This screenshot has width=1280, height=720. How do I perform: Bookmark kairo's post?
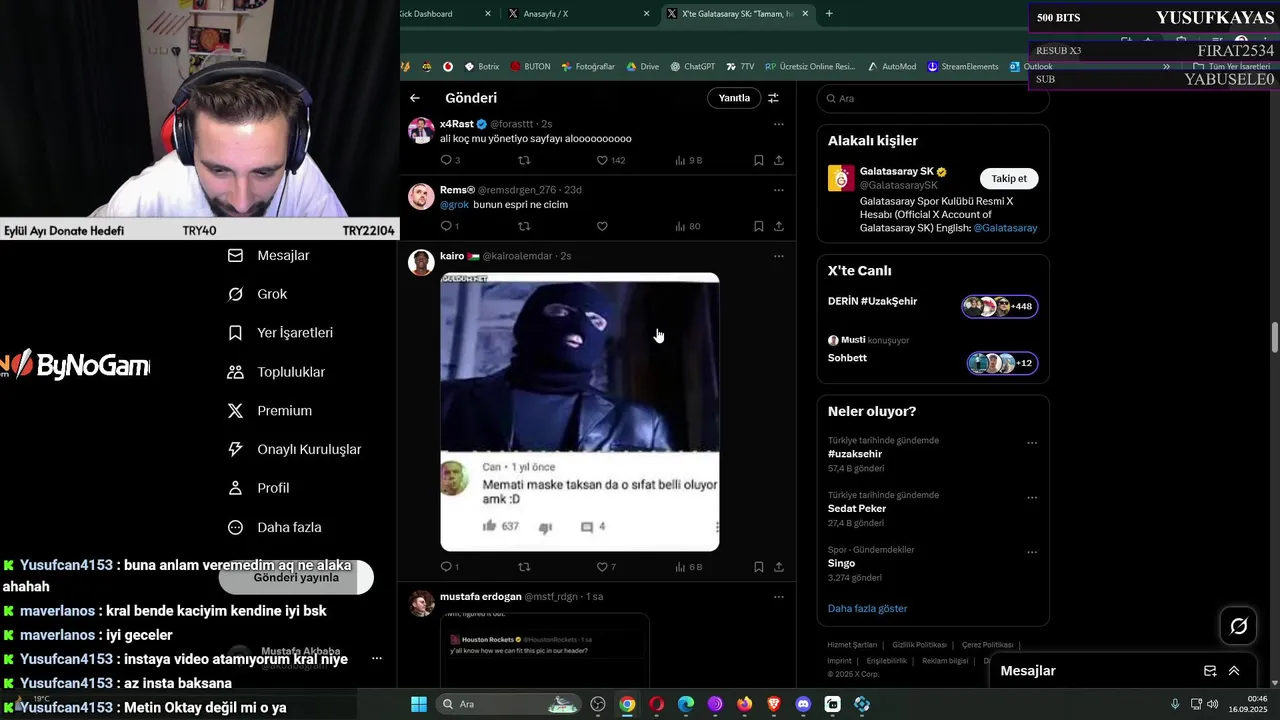pyautogui.click(x=759, y=567)
